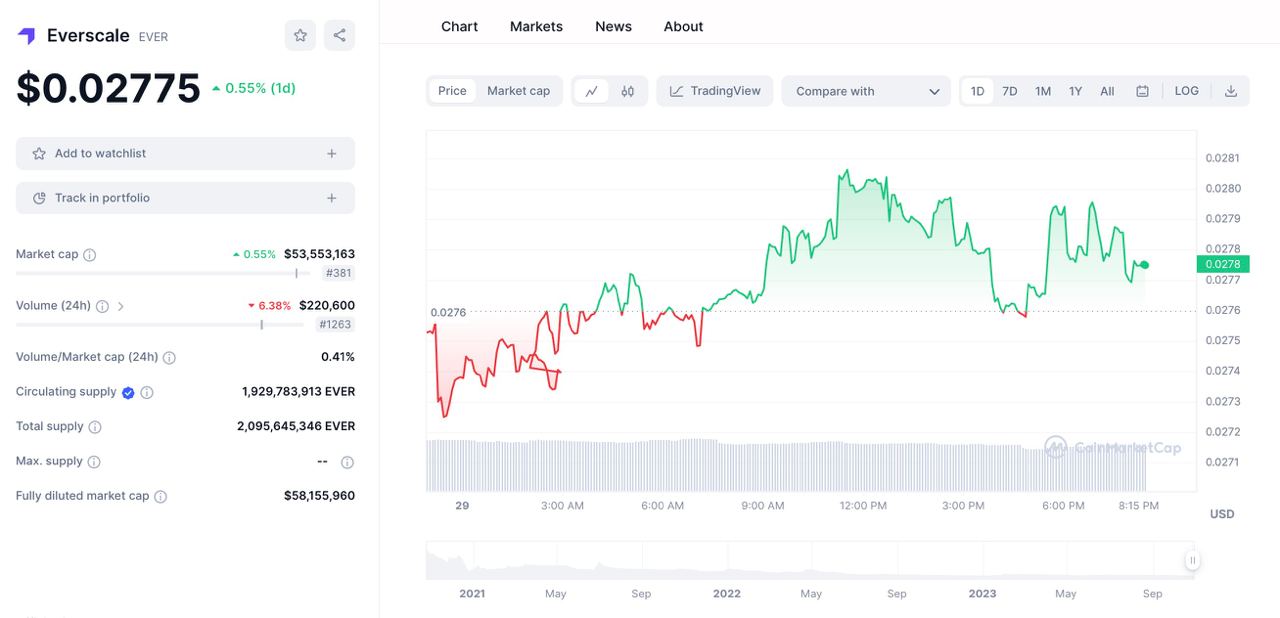
Task: Select the Market cap toggle option
Action: (x=518, y=91)
